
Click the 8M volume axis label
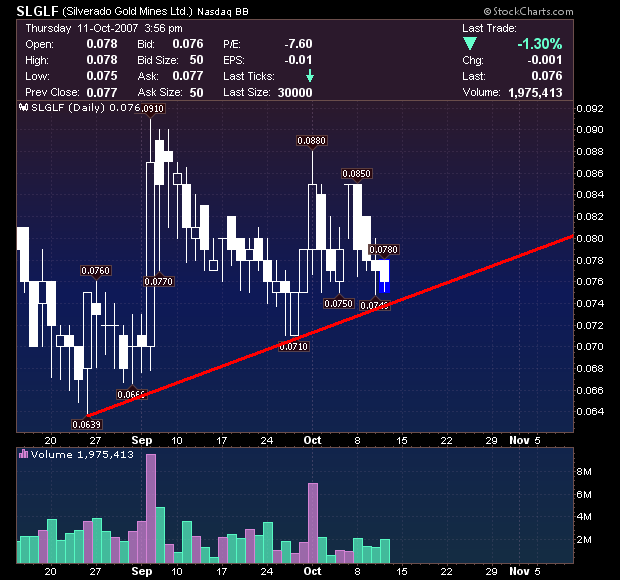click(584, 472)
